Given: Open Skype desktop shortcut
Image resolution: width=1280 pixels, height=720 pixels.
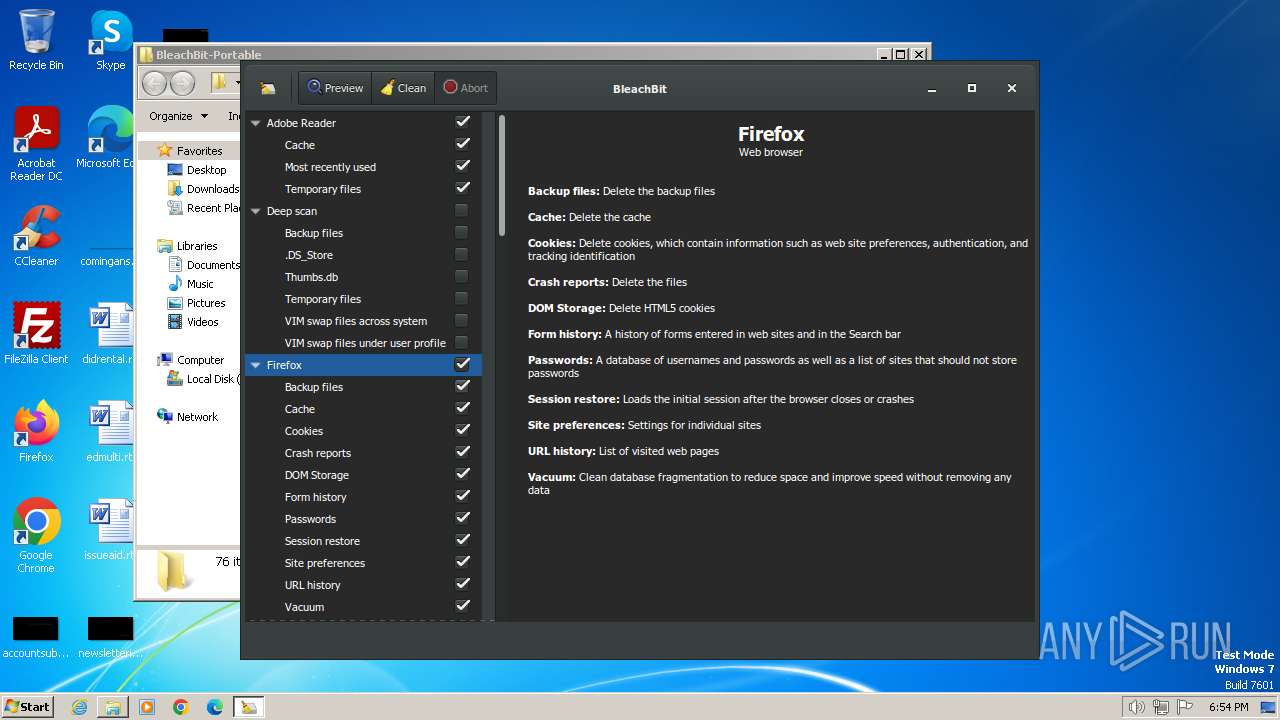Looking at the screenshot, I should pyautogui.click(x=110, y=40).
